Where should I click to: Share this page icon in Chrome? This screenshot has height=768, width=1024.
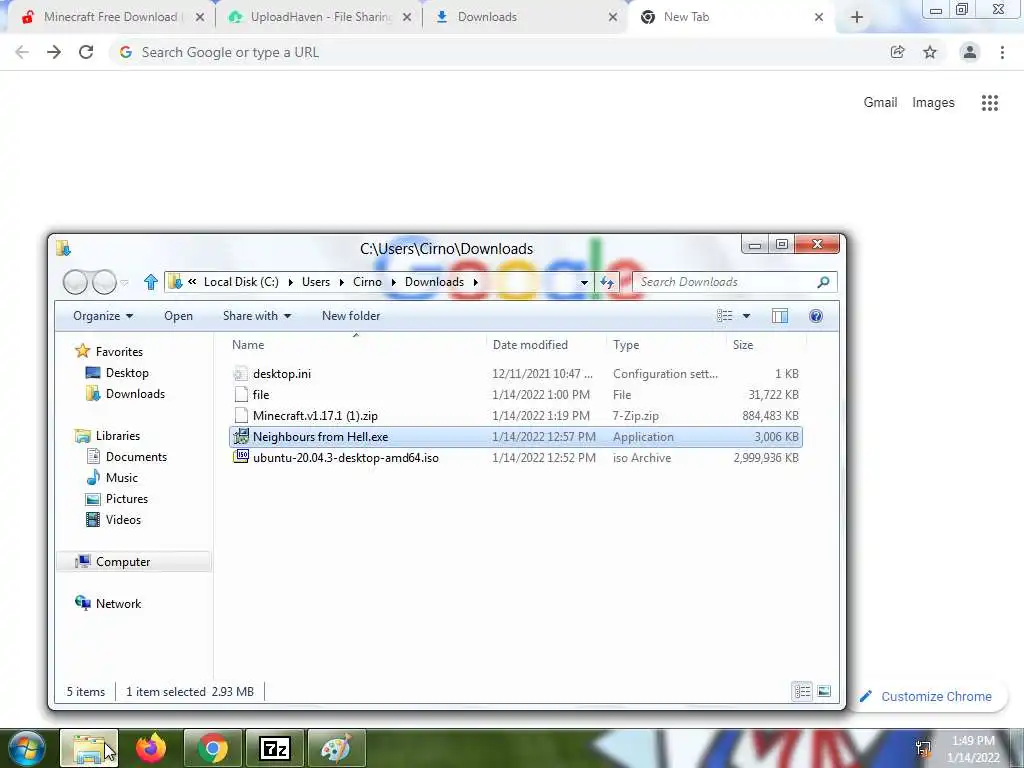[x=897, y=52]
